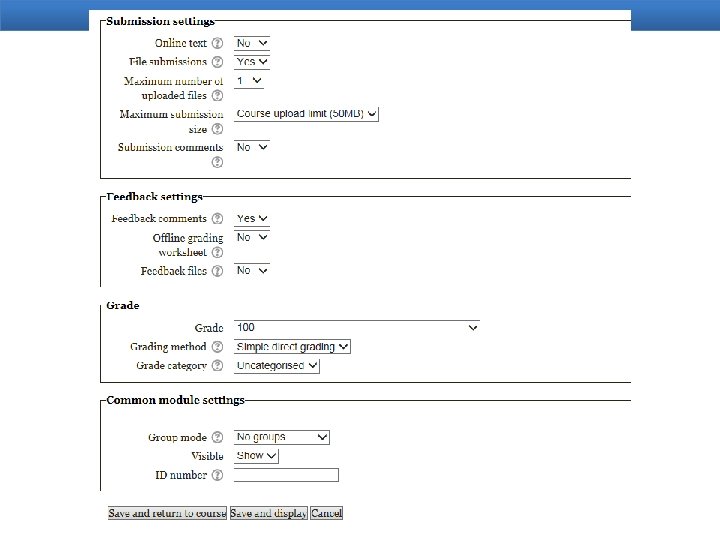
Task: Open Feedback files dropdown
Action: (x=252, y=270)
